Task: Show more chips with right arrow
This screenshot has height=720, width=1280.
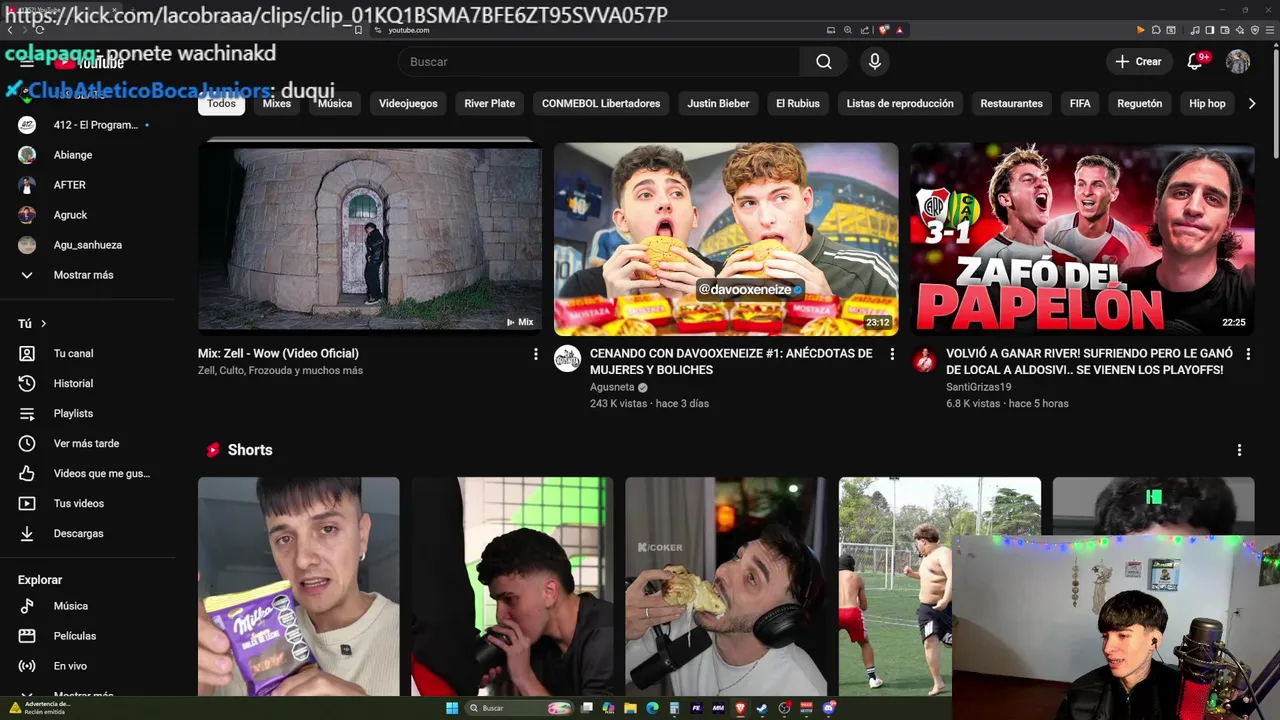Action: pos(1251,103)
